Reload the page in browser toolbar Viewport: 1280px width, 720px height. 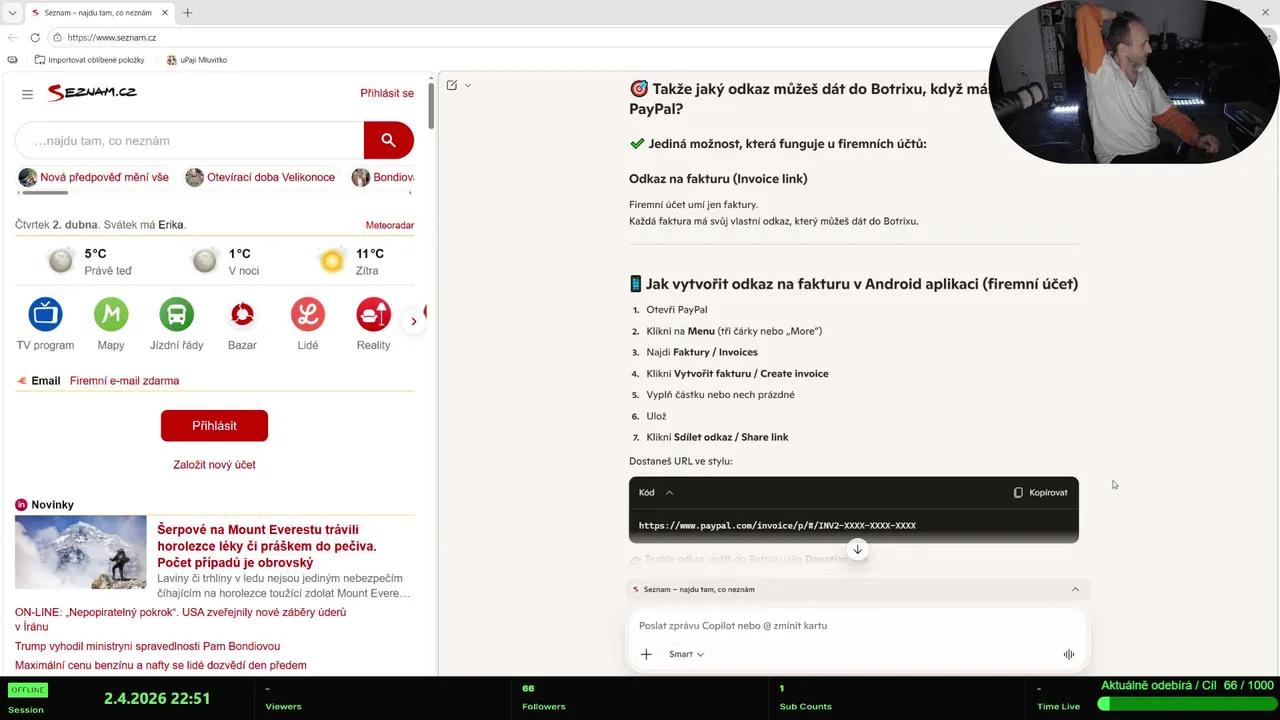coord(35,37)
